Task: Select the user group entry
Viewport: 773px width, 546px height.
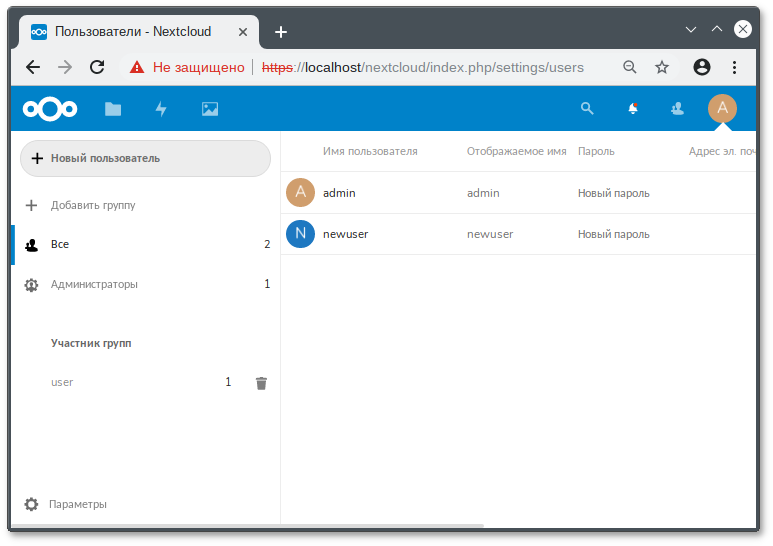Action: [62, 382]
